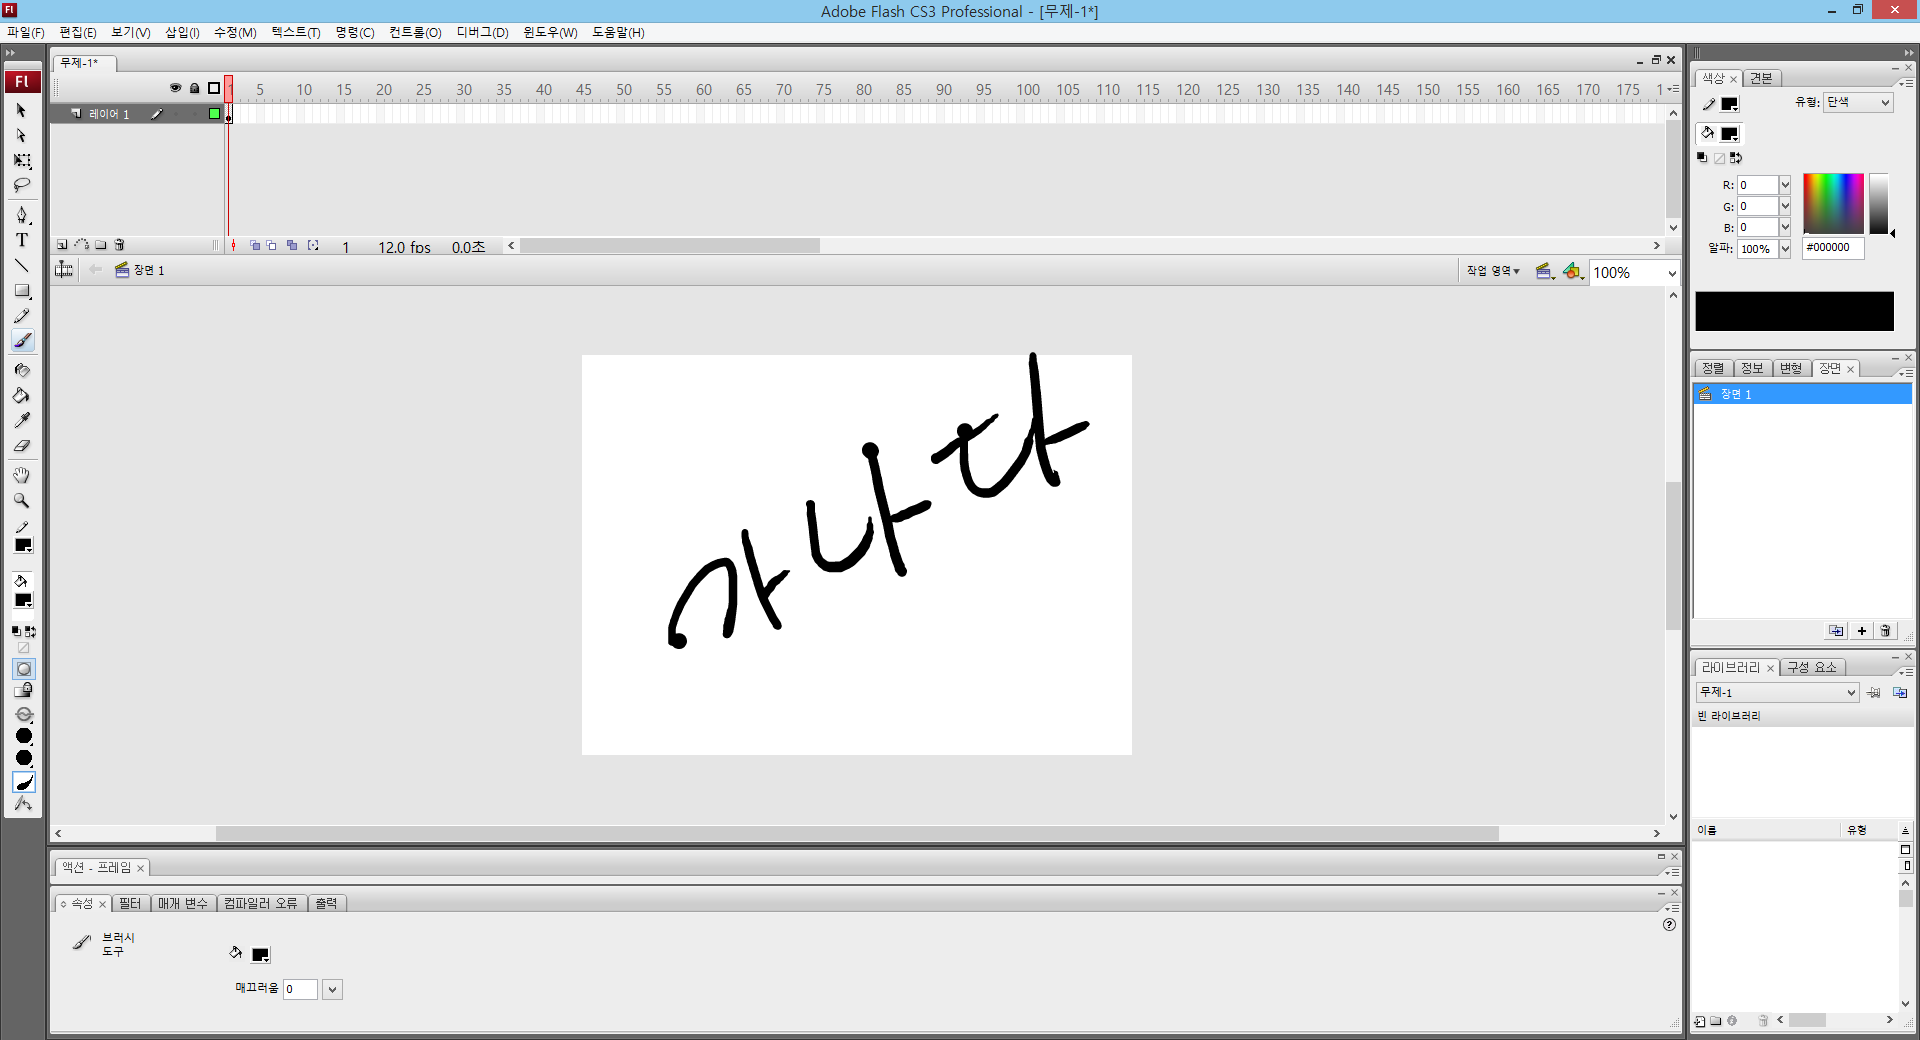Open the stage zoom 100% dropdown
1920x1040 pixels.
point(1671,273)
